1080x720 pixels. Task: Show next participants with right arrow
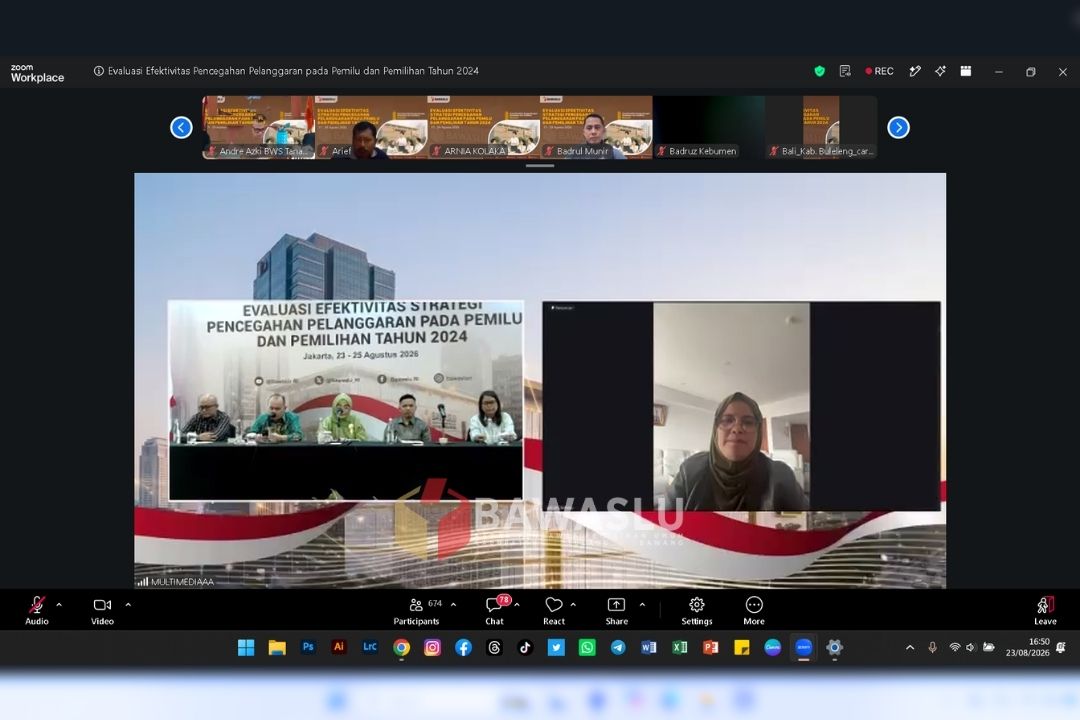tap(898, 127)
